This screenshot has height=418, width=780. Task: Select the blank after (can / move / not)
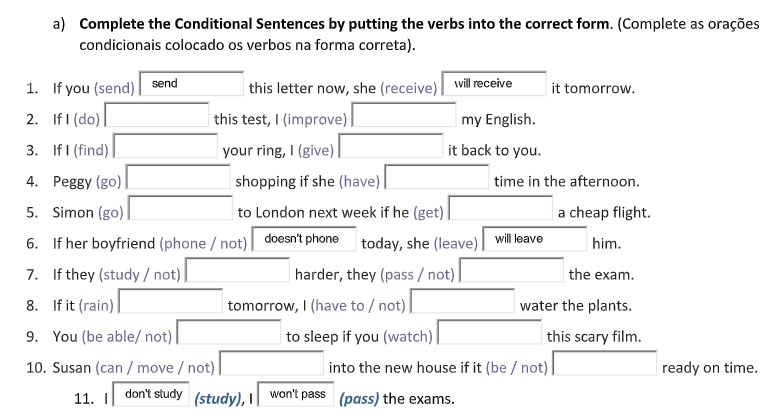272,363
